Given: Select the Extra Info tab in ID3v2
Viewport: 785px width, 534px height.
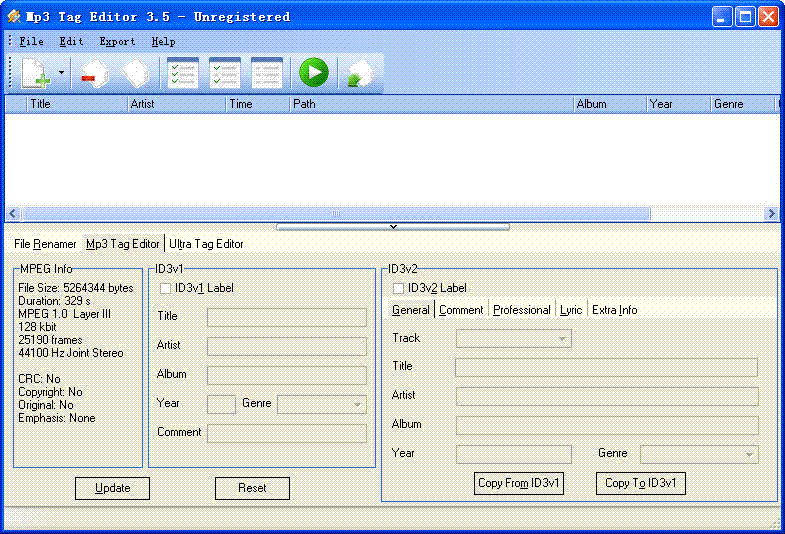Looking at the screenshot, I should coord(614,310).
